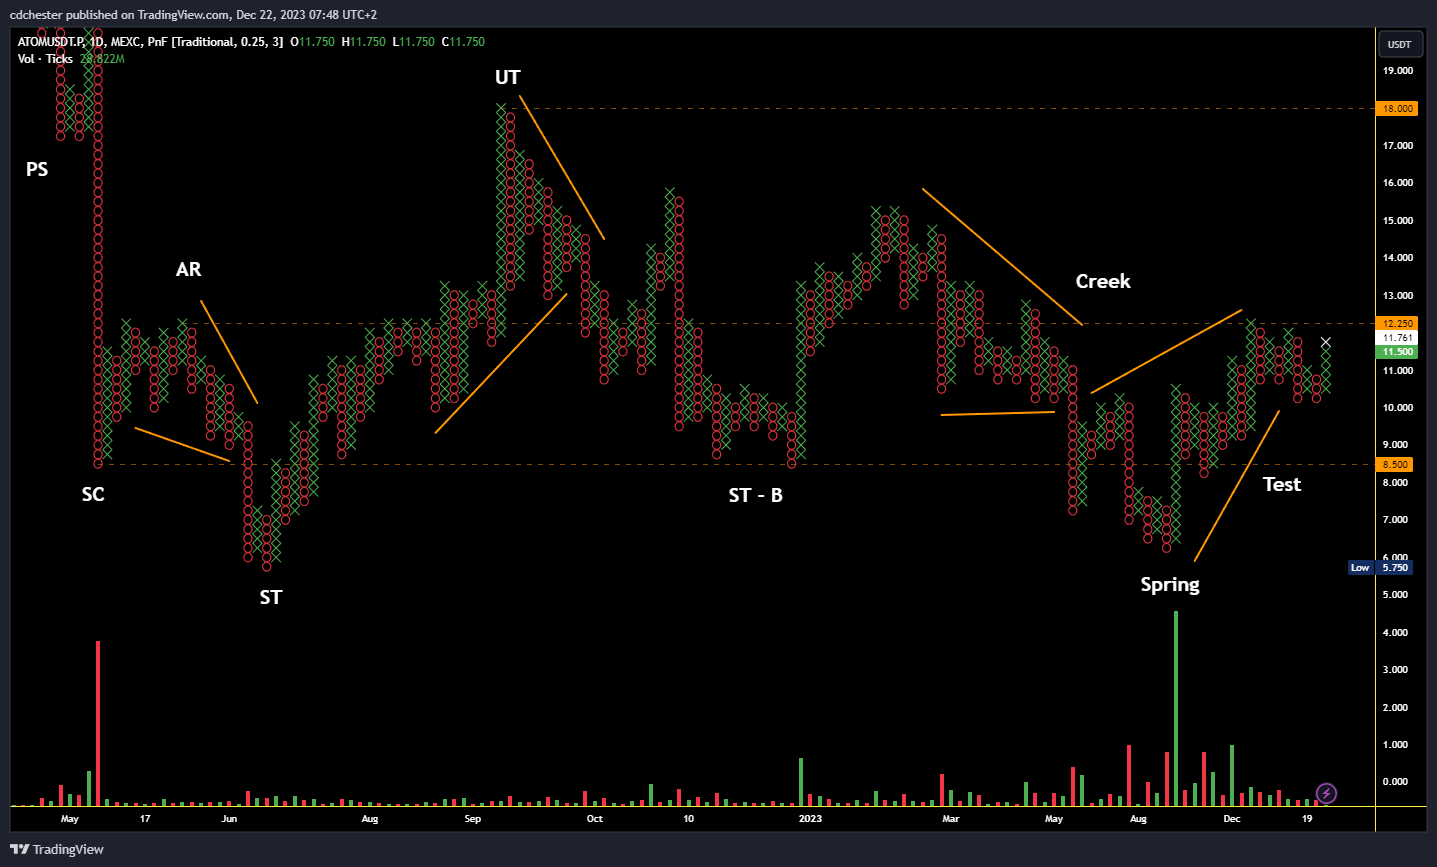Select the UT annotation label

[508, 77]
